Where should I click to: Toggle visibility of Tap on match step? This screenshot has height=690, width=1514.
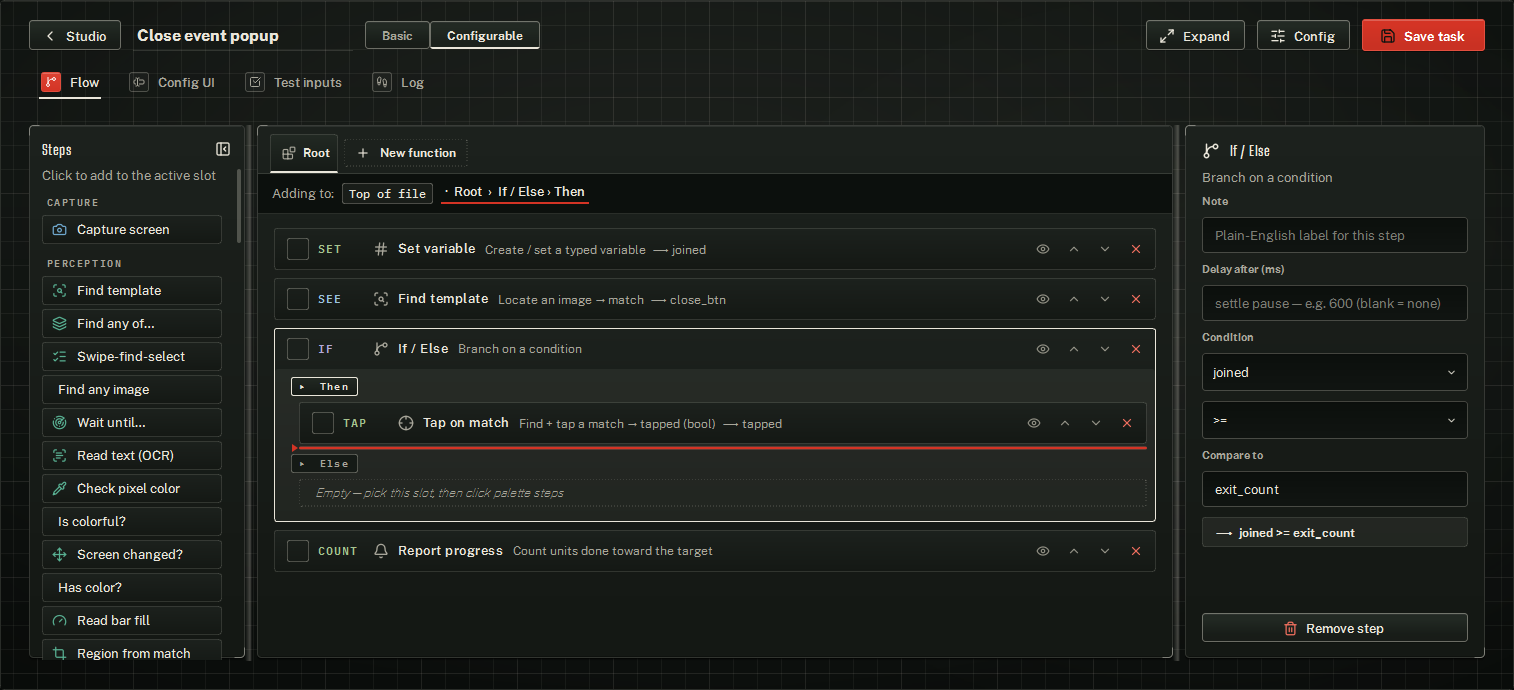(x=1034, y=423)
